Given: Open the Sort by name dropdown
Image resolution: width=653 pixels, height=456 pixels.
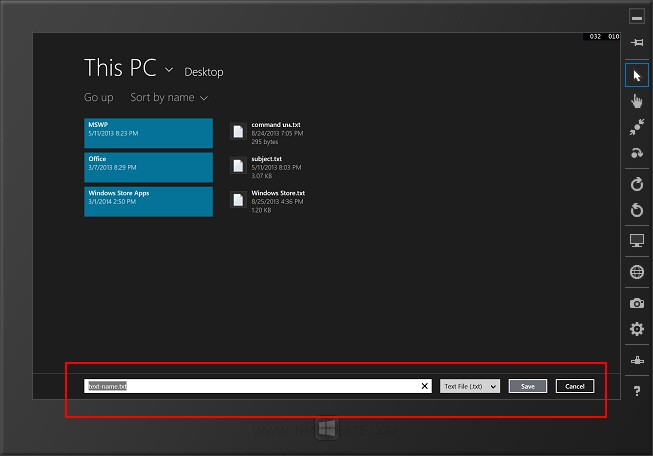Looking at the screenshot, I should (x=169, y=98).
